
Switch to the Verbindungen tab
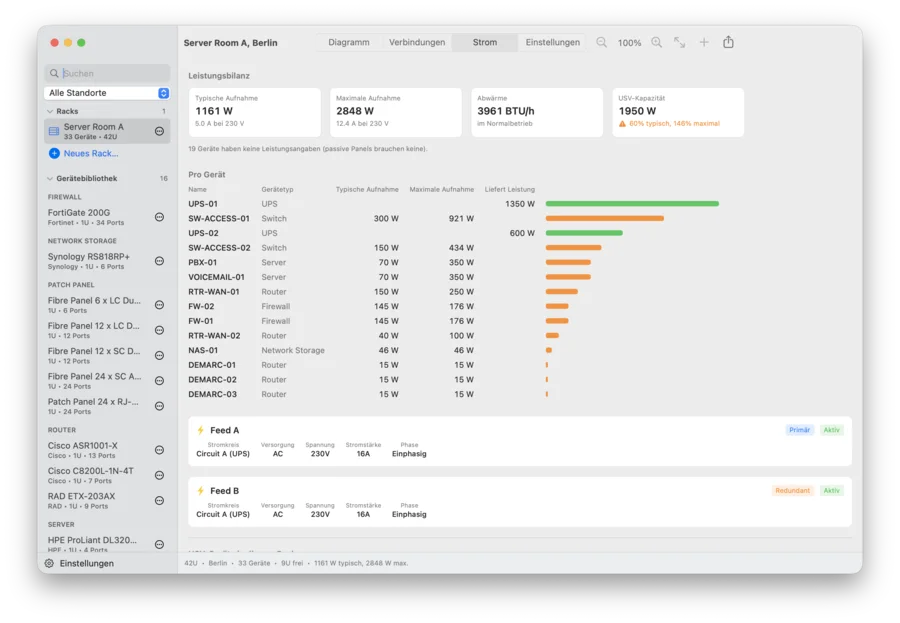(x=417, y=42)
